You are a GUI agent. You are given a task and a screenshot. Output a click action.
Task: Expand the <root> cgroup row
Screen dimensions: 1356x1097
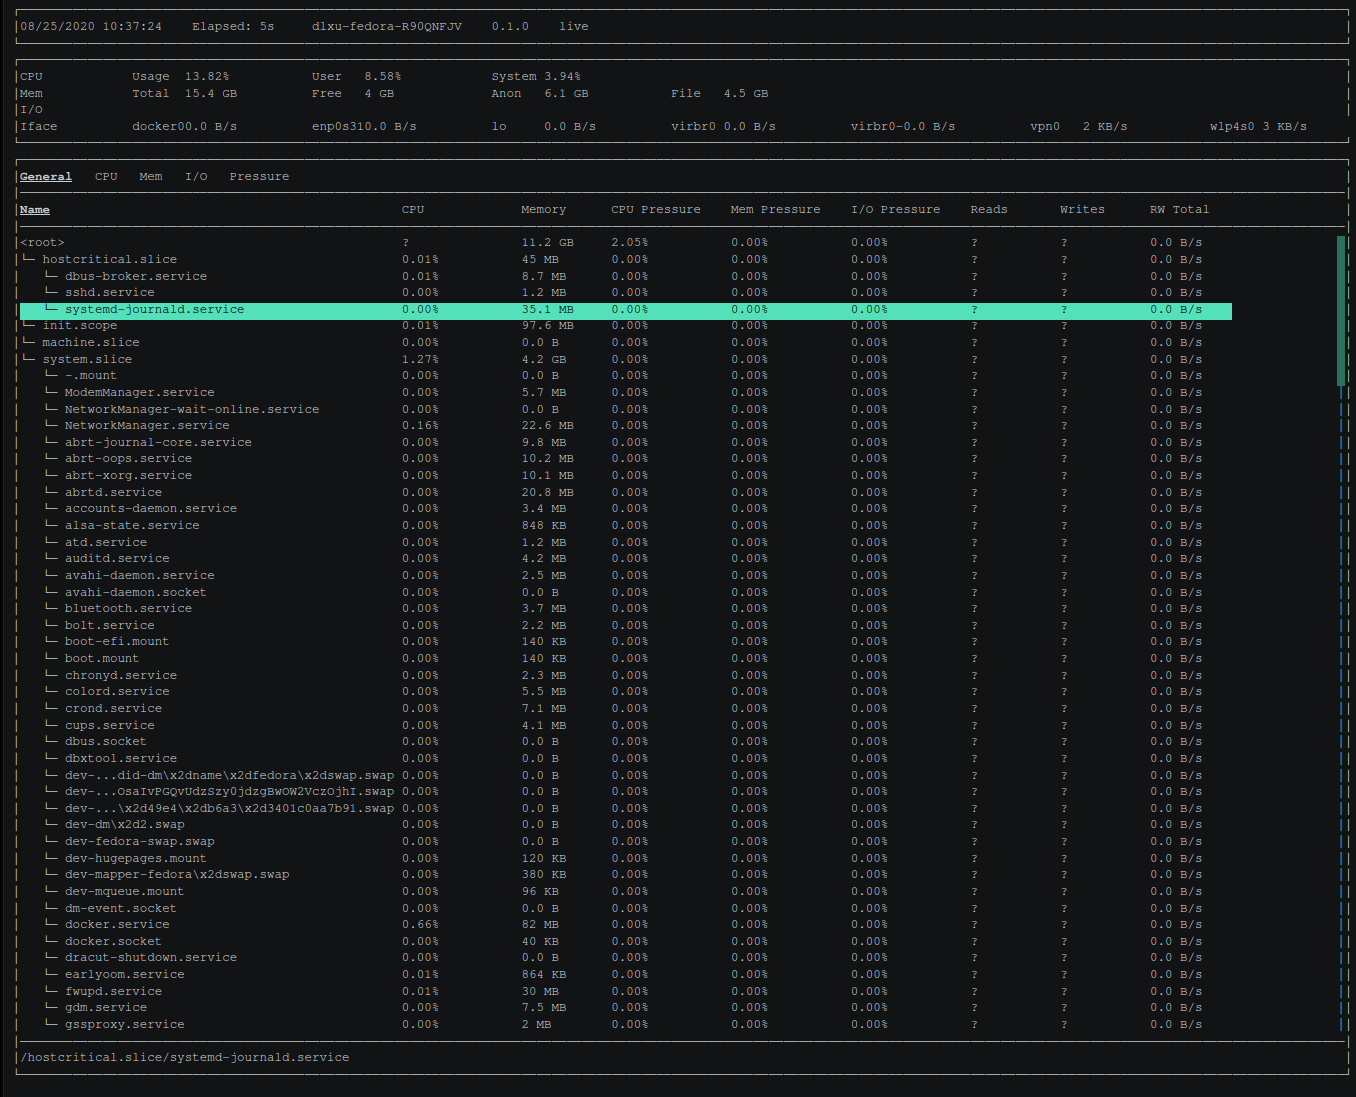point(42,243)
